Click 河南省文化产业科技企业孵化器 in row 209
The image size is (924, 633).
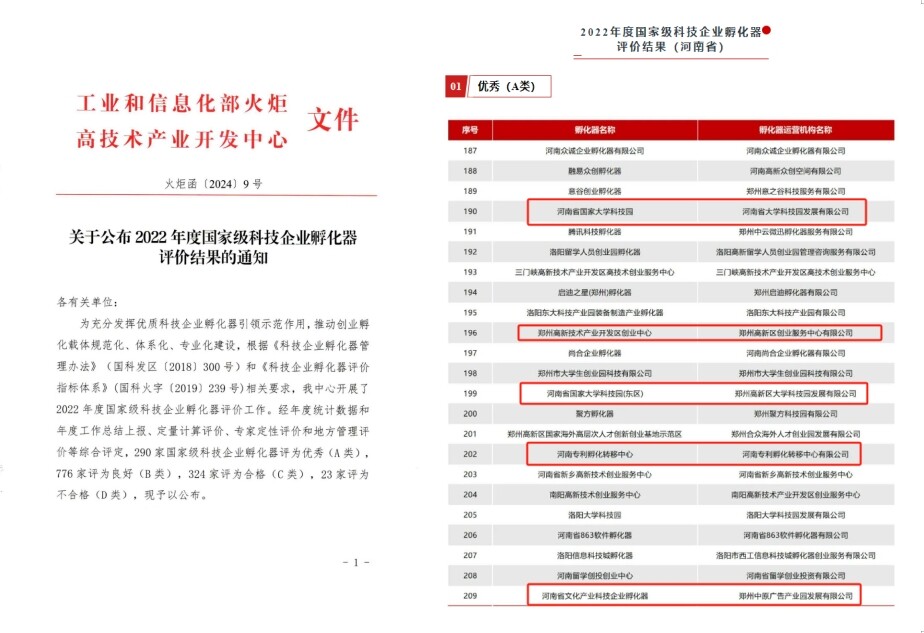[594, 596]
